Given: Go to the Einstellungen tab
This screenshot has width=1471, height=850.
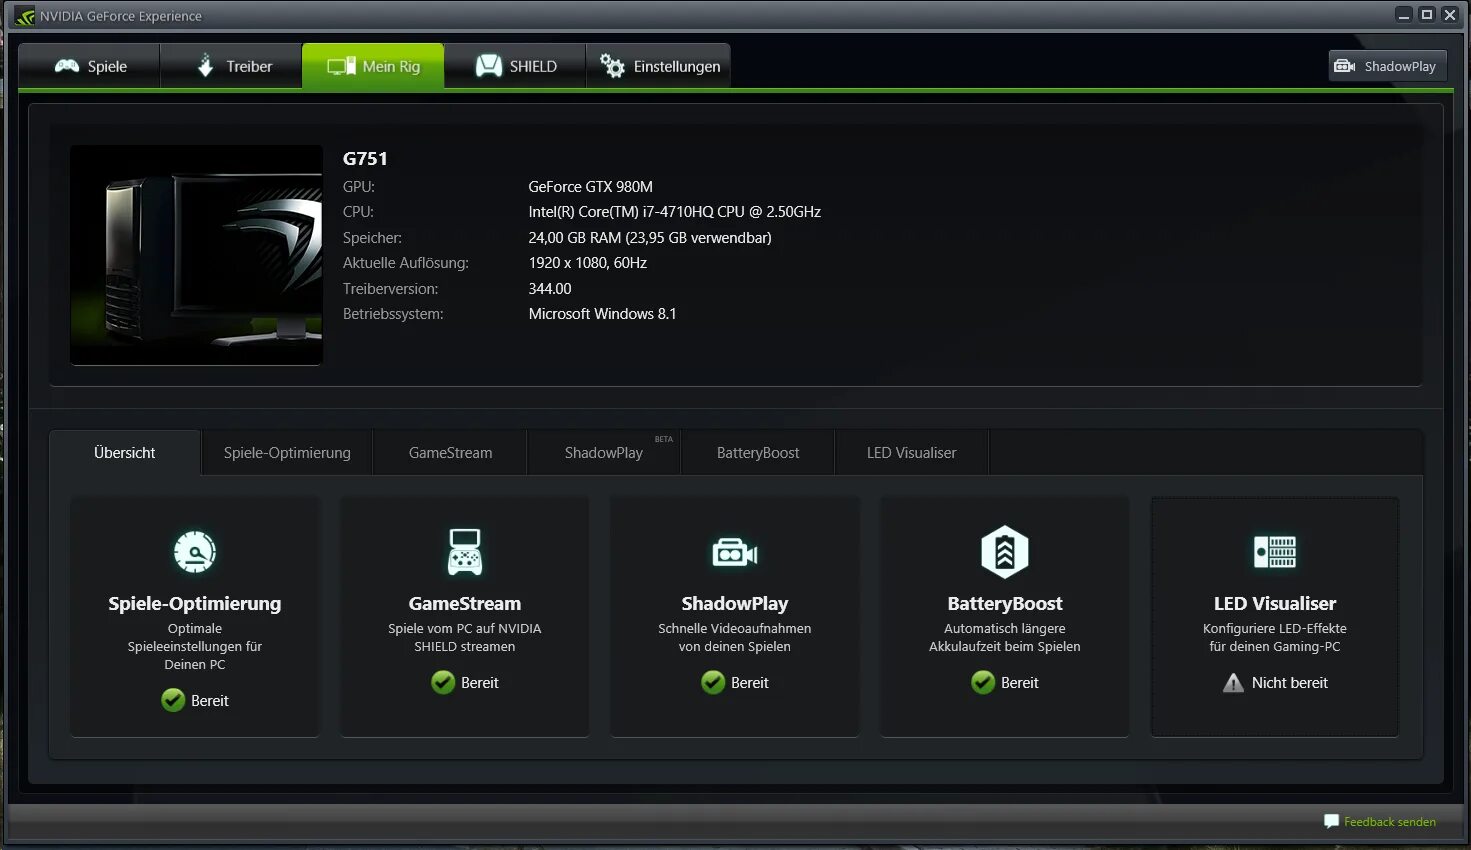Looking at the screenshot, I should point(658,66).
